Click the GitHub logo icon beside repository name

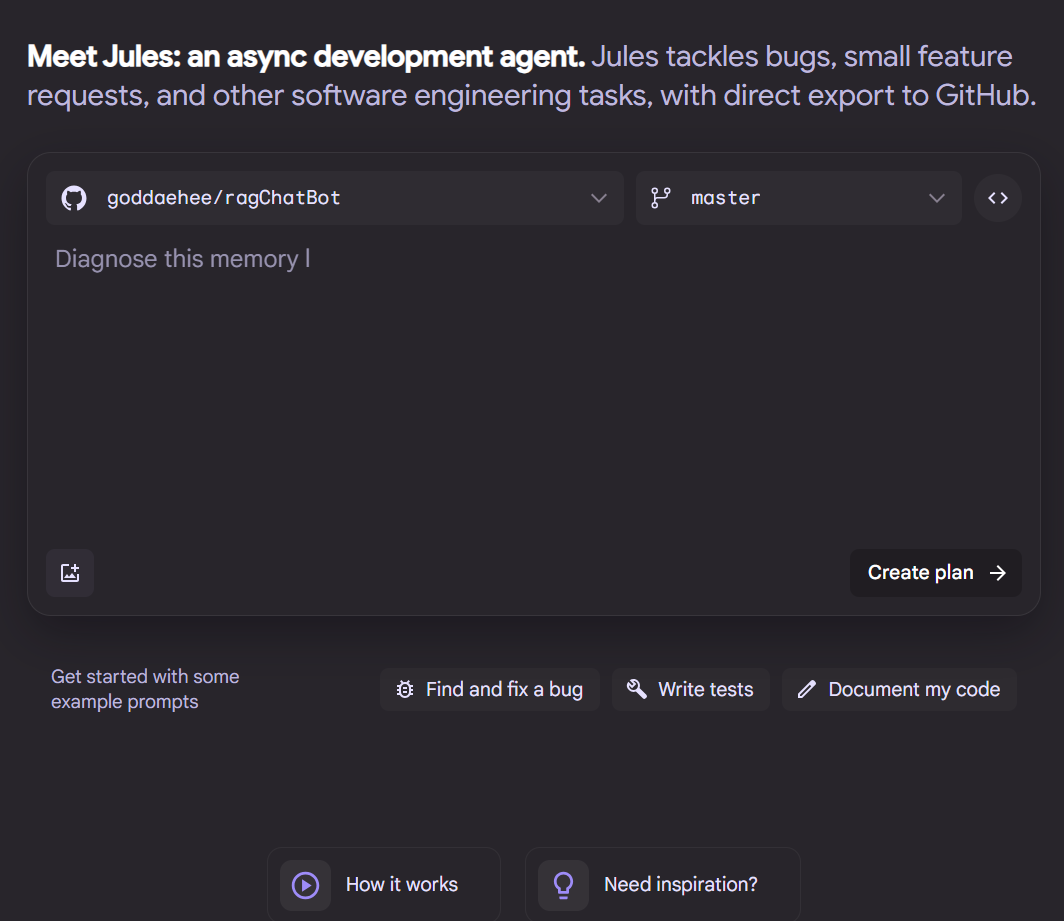74,198
